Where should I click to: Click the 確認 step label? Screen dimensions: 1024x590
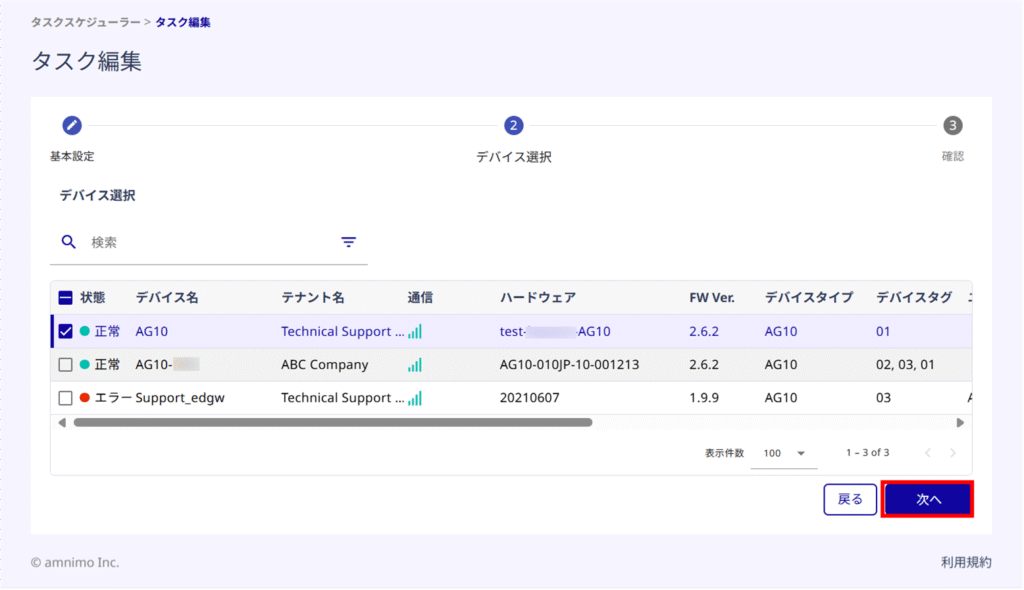pos(953,156)
